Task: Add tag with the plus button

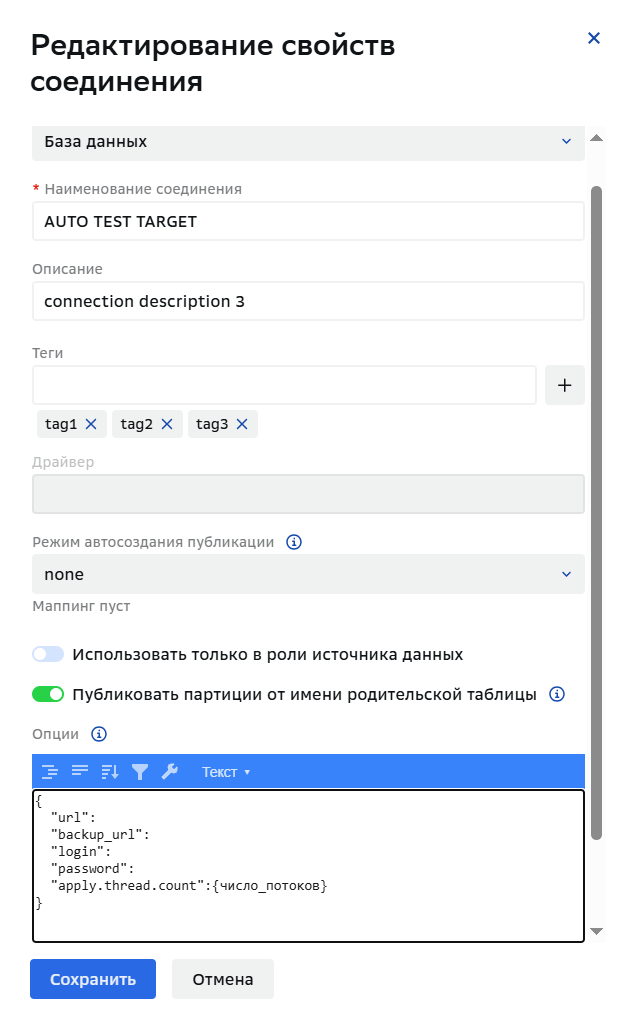Action: coord(564,385)
